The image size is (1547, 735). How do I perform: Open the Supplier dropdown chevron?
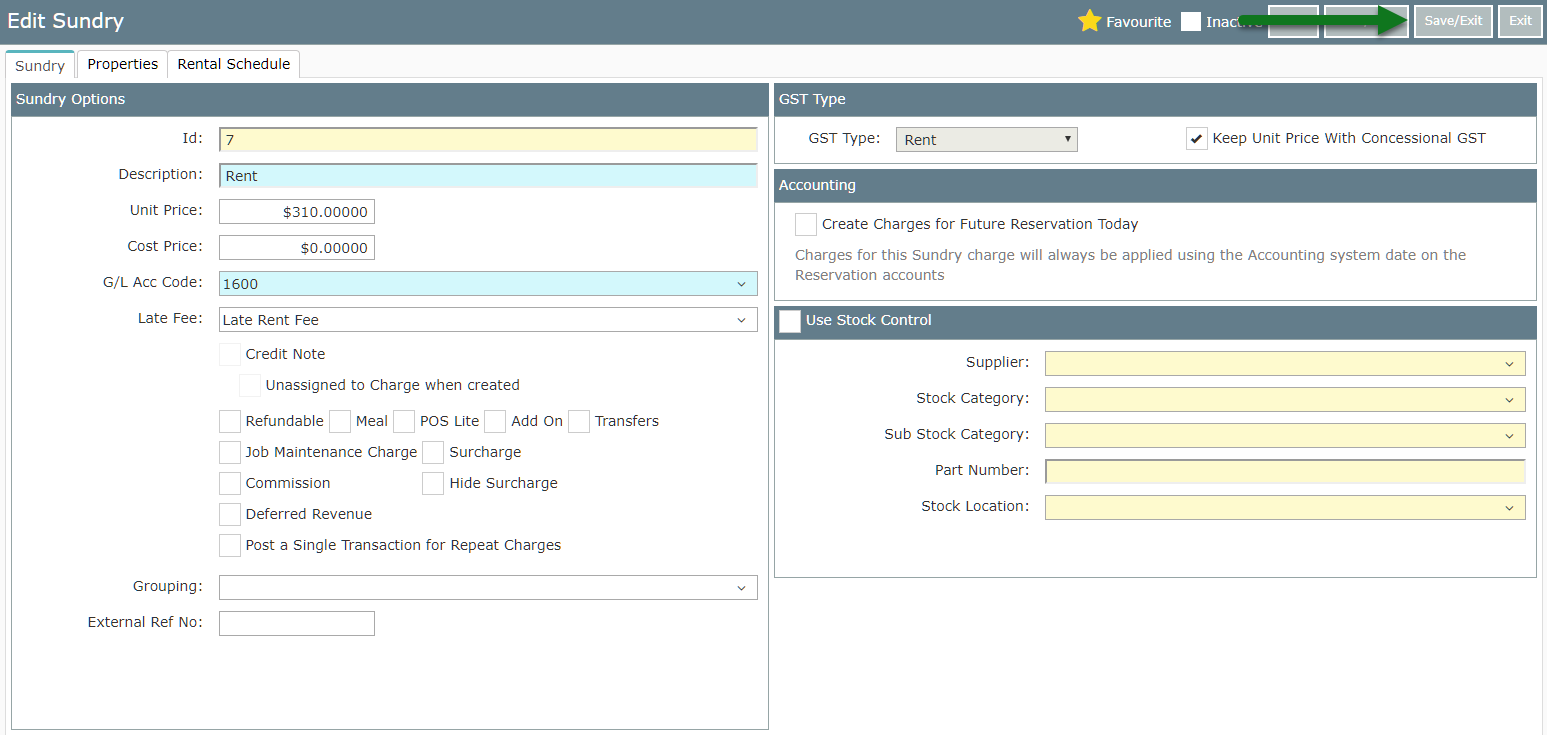[x=1509, y=364]
